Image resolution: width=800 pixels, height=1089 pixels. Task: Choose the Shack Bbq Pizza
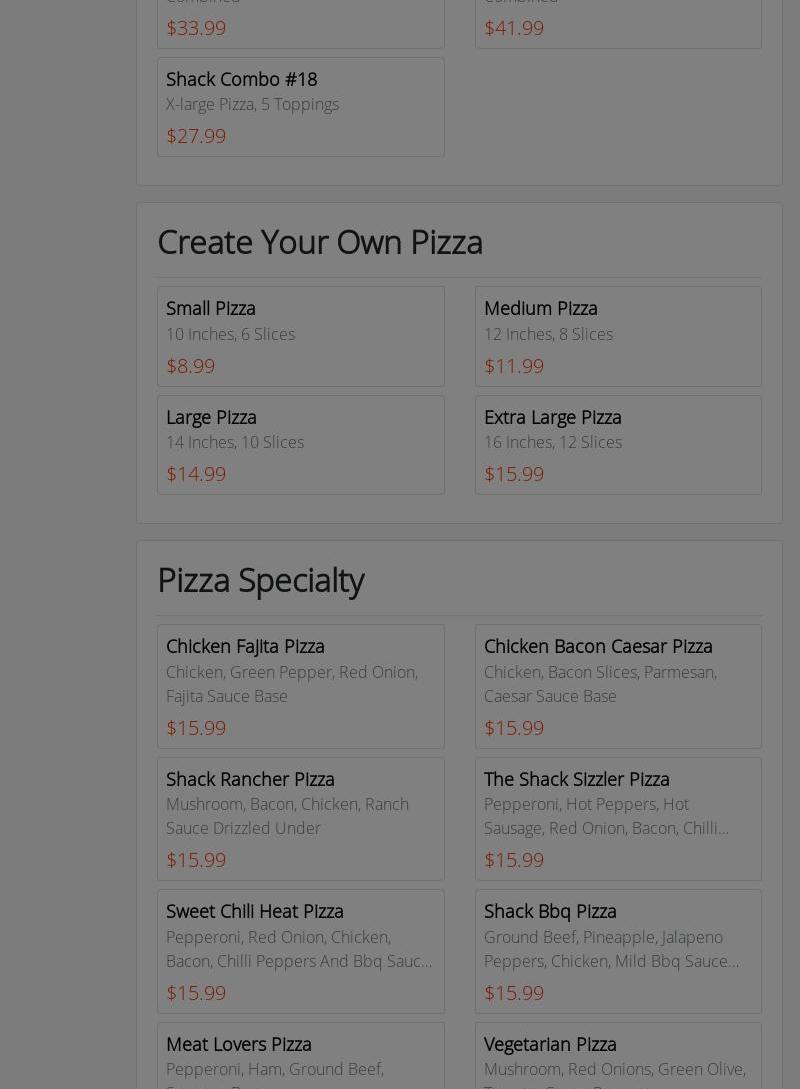point(618,951)
